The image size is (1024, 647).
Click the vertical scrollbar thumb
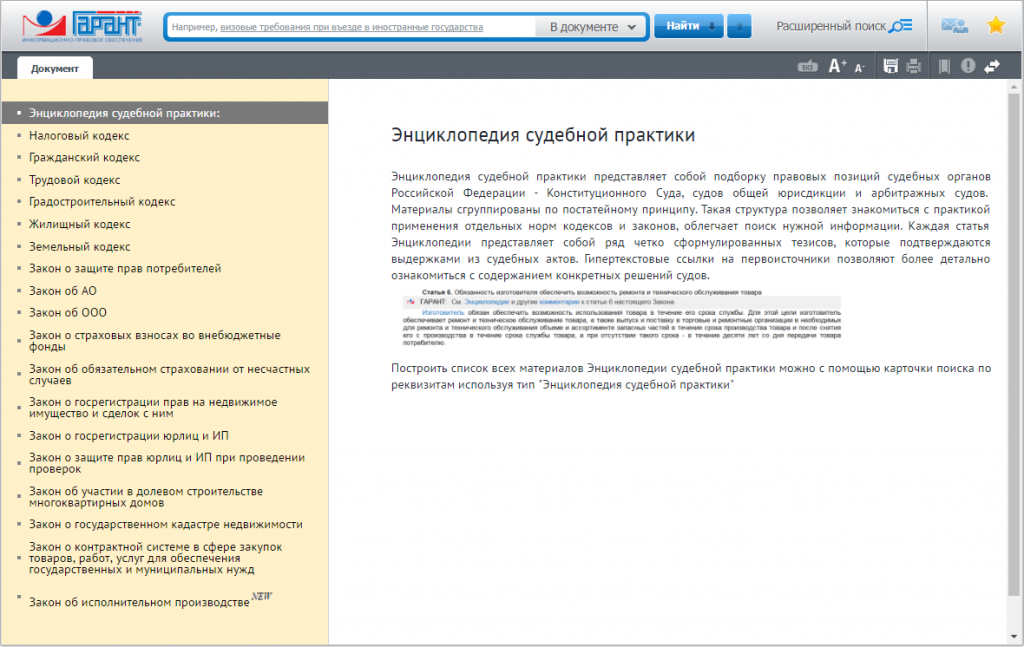[x=1014, y=344]
